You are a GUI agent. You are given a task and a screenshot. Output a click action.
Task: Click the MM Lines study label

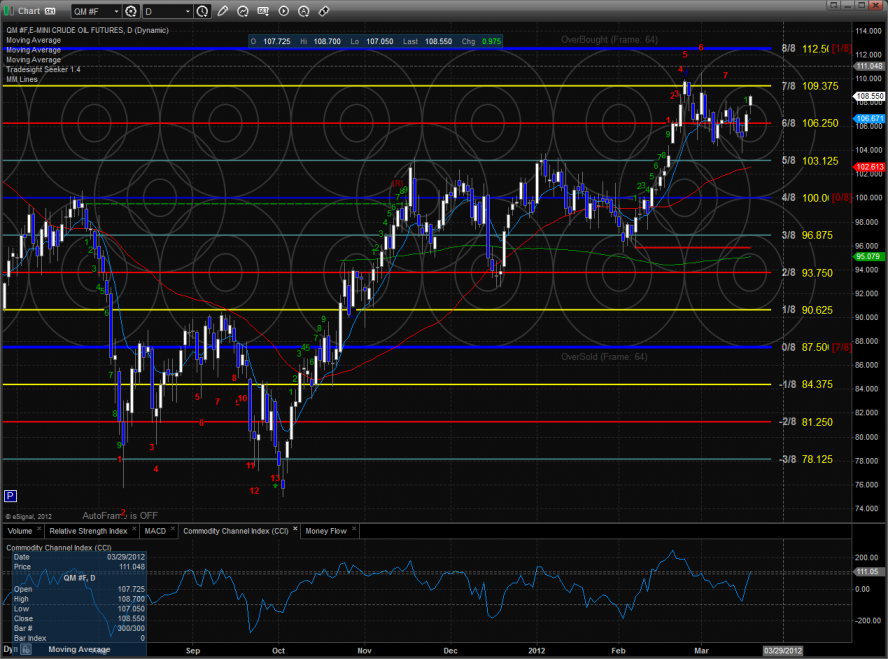(x=21, y=79)
